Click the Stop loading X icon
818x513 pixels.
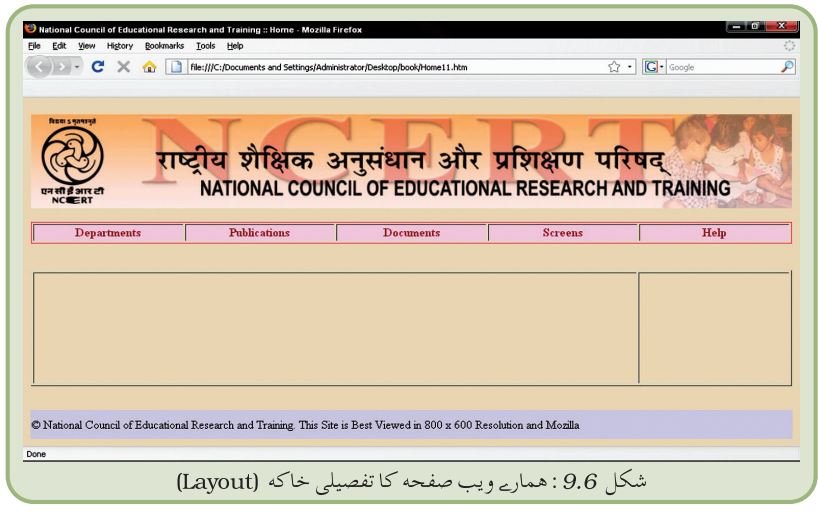coord(124,66)
